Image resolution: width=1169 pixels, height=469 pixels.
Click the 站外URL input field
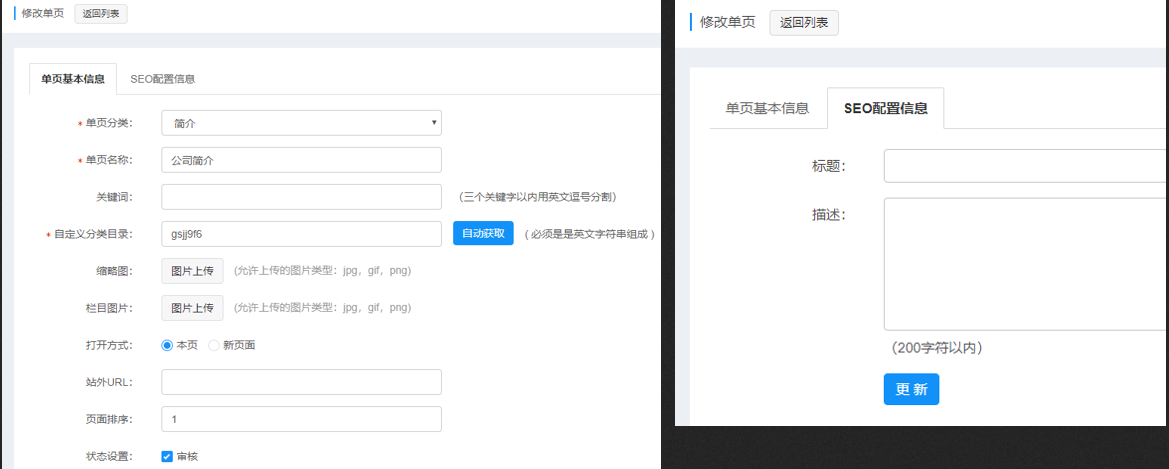point(301,382)
